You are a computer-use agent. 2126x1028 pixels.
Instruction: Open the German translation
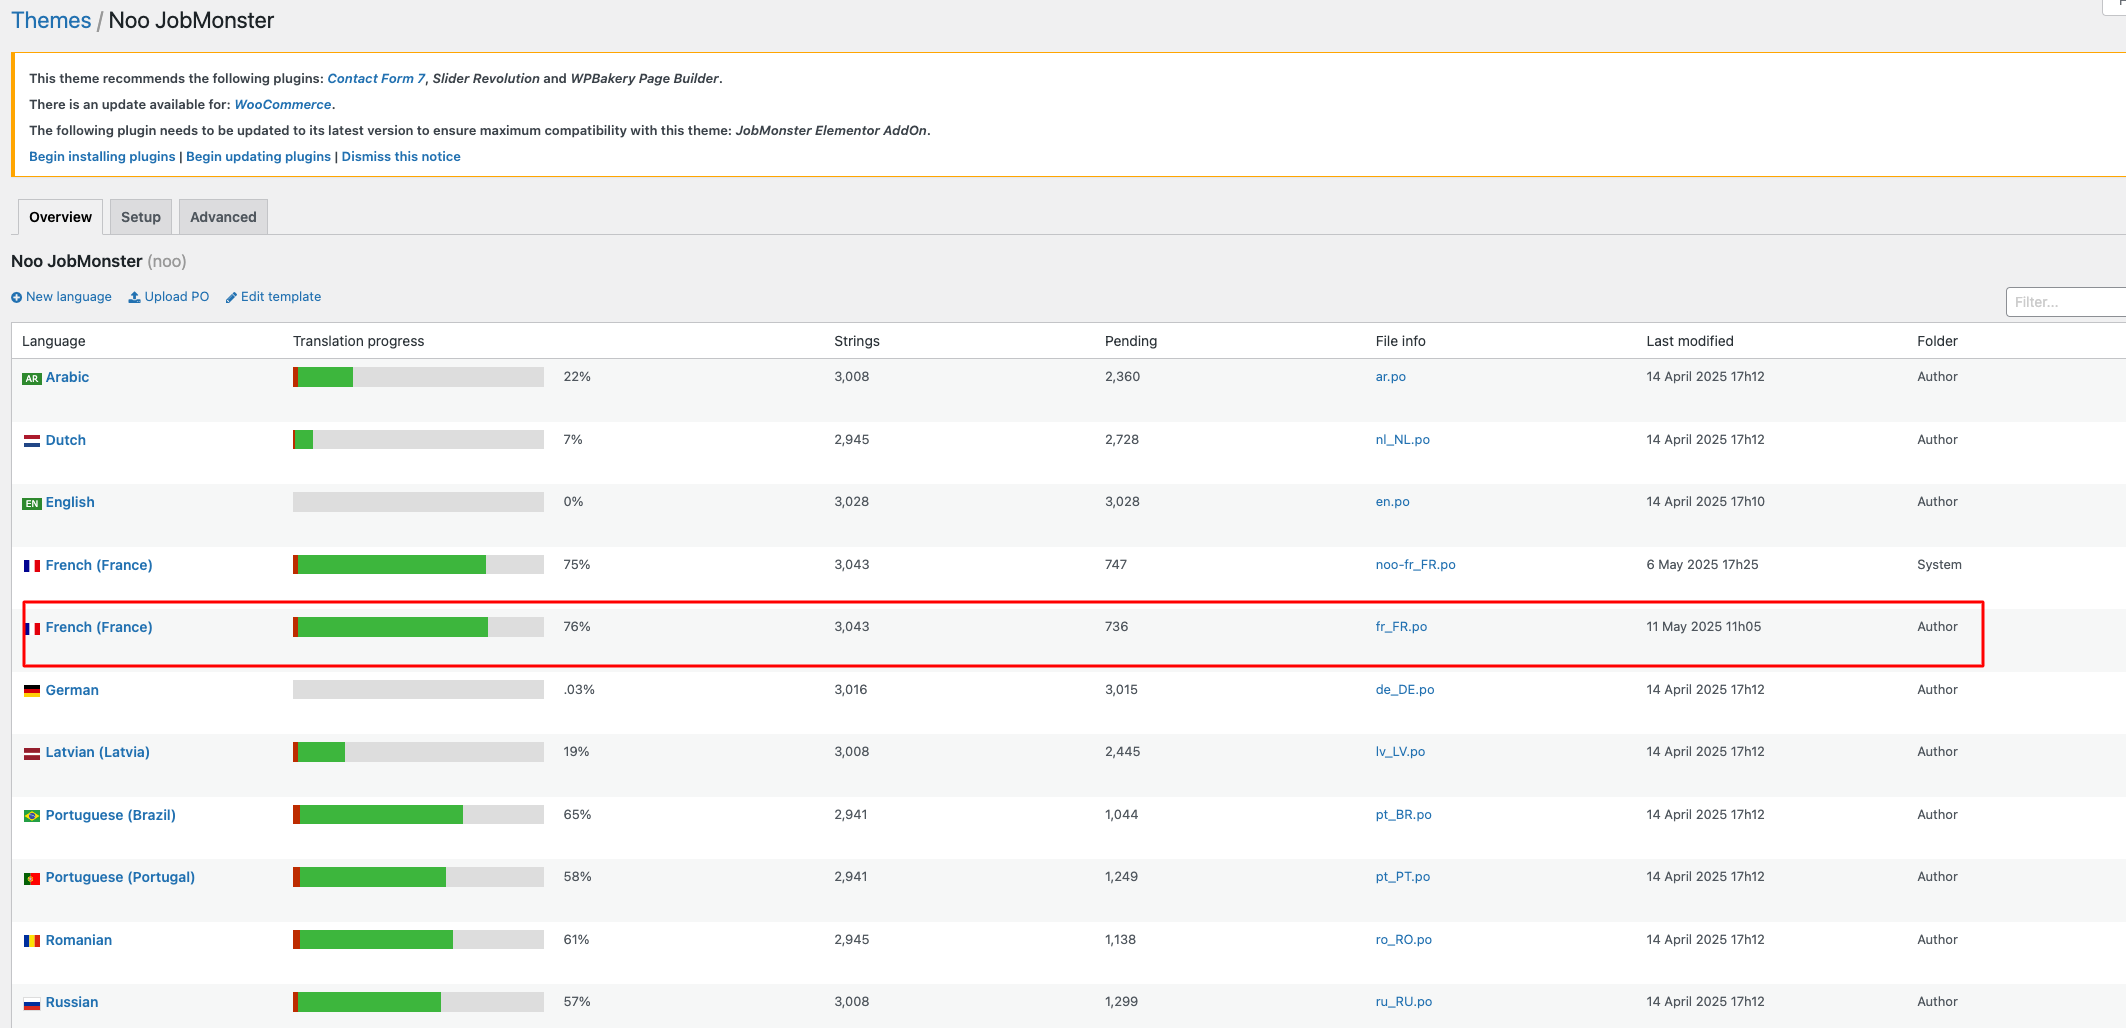click(72, 690)
